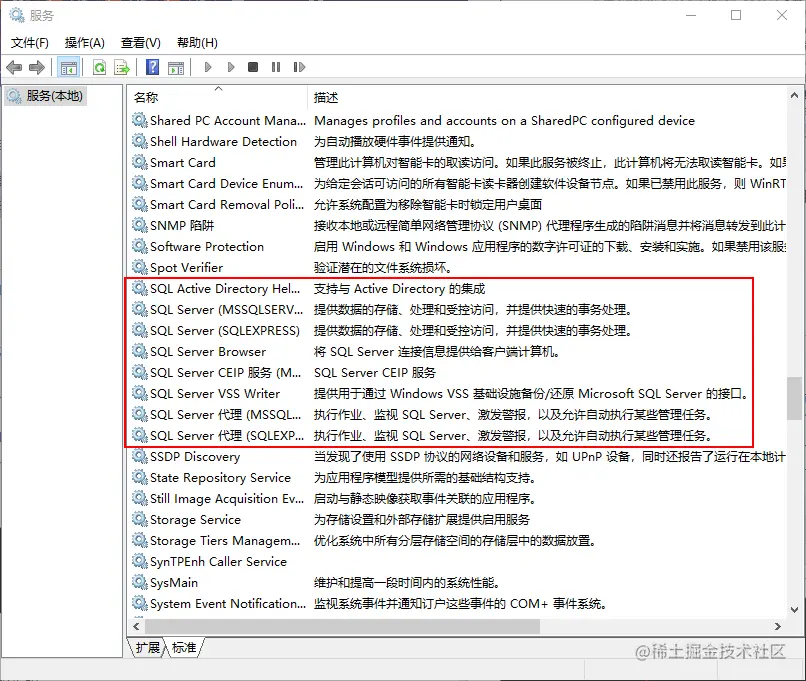Screen dimensions: 806x681
Task: Click gear icon beside Storage Service
Action: click(x=140, y=519)
